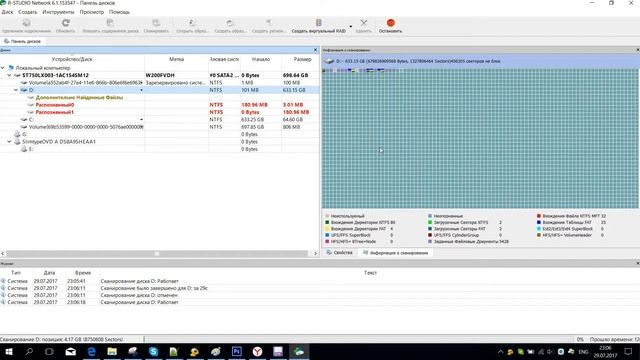
Task: Click the Размер column header
Action: tap(302, 59)
